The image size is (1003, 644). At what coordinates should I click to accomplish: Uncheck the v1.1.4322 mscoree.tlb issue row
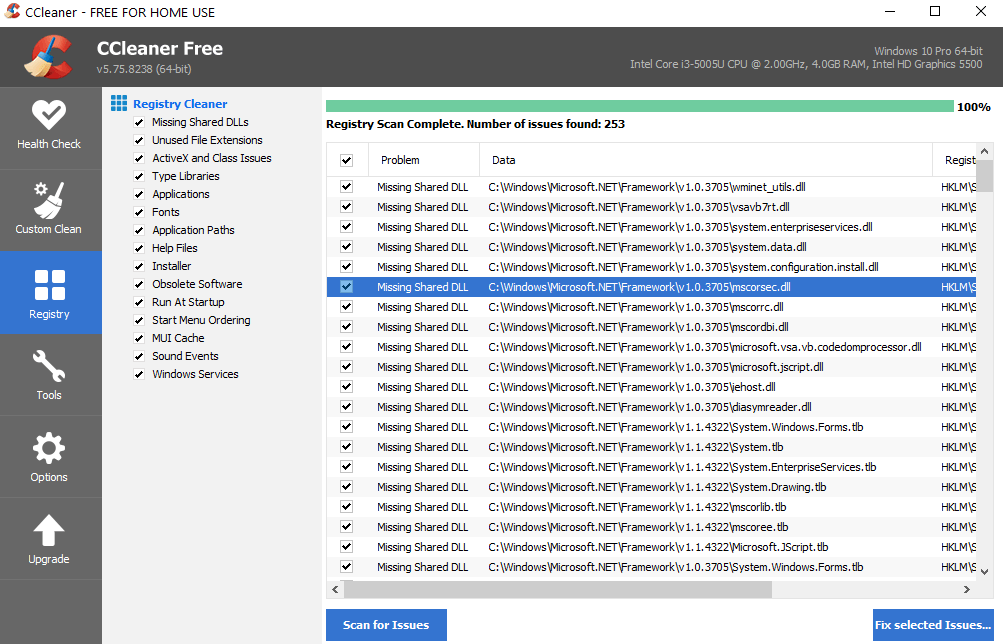pyautogui.click(x=347, y=526)
